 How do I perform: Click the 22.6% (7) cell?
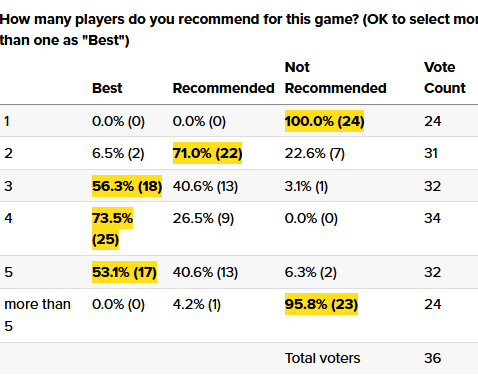(315, 153)
